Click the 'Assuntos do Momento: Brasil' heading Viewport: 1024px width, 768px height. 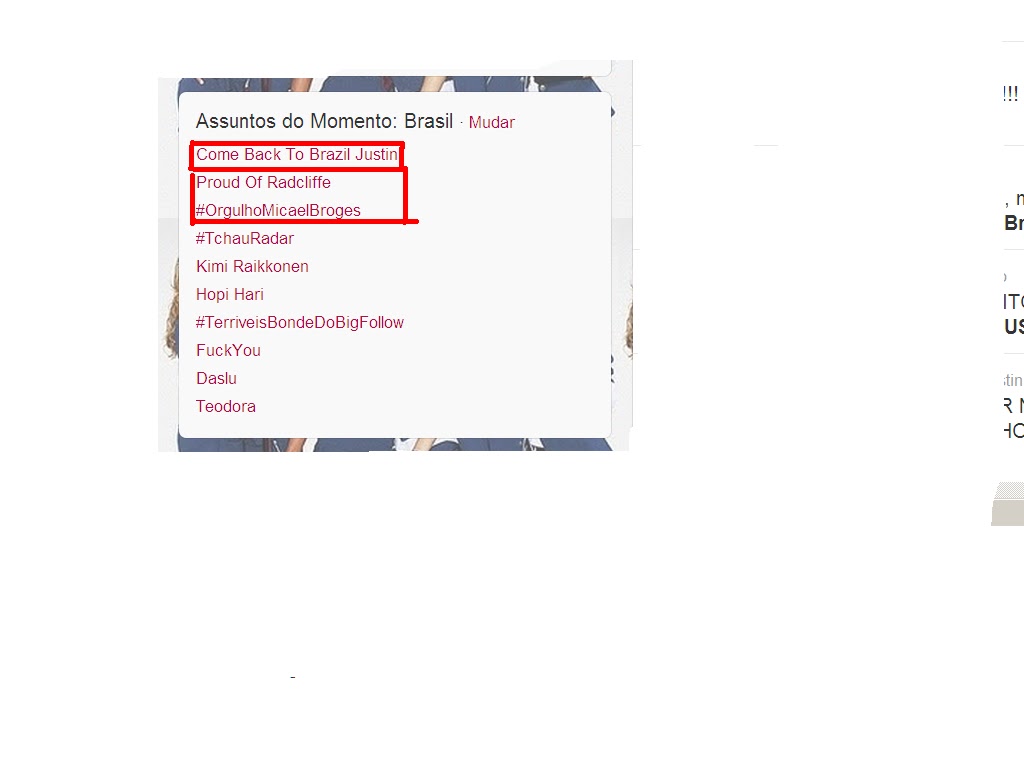point(325,121)
